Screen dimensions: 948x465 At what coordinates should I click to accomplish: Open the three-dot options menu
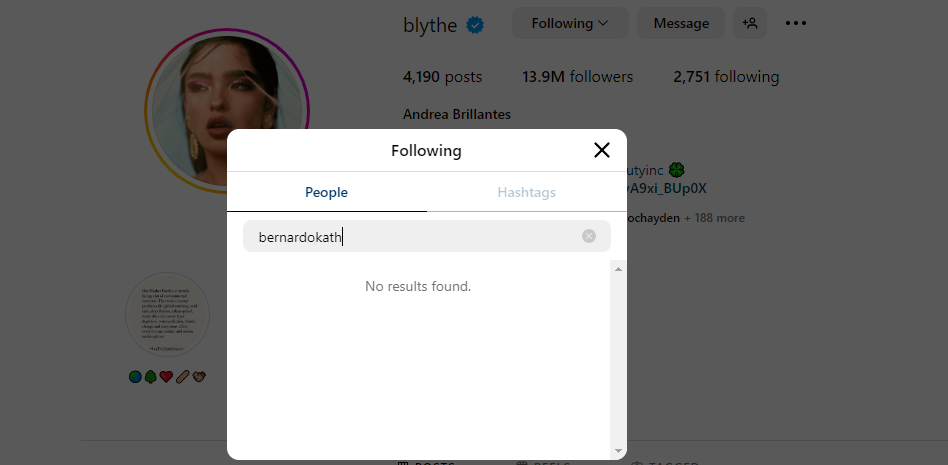coord(795,23)
